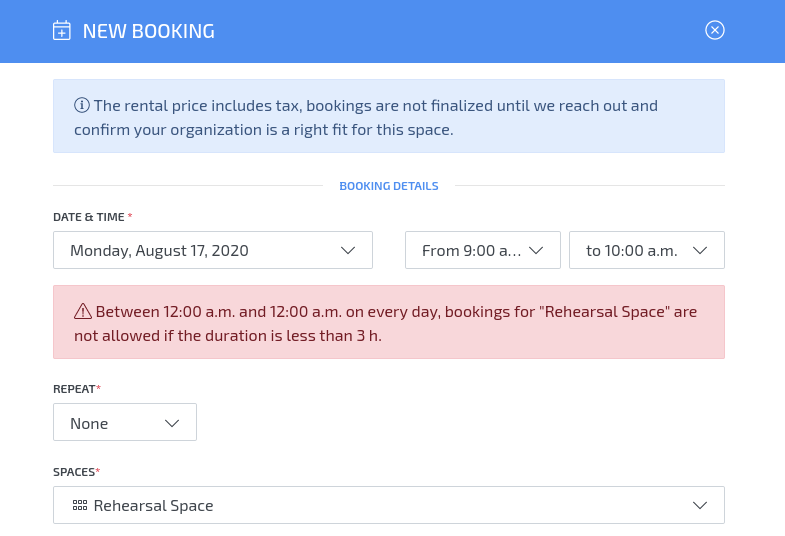Click the chevron in the Spaces field
This screenshot has height=536, width=785.
700,506
